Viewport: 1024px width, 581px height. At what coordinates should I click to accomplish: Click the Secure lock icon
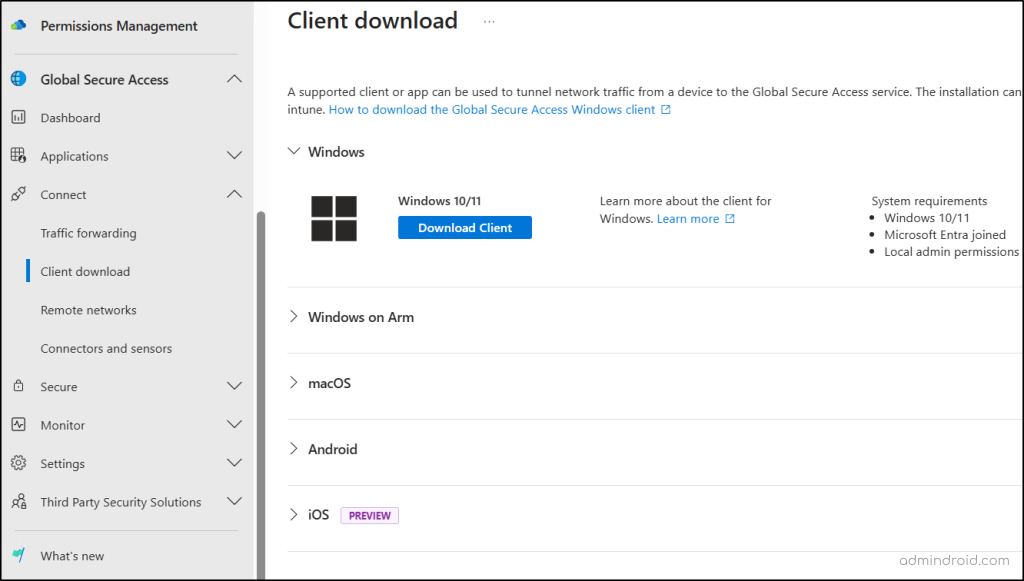(x=18, y=387)
